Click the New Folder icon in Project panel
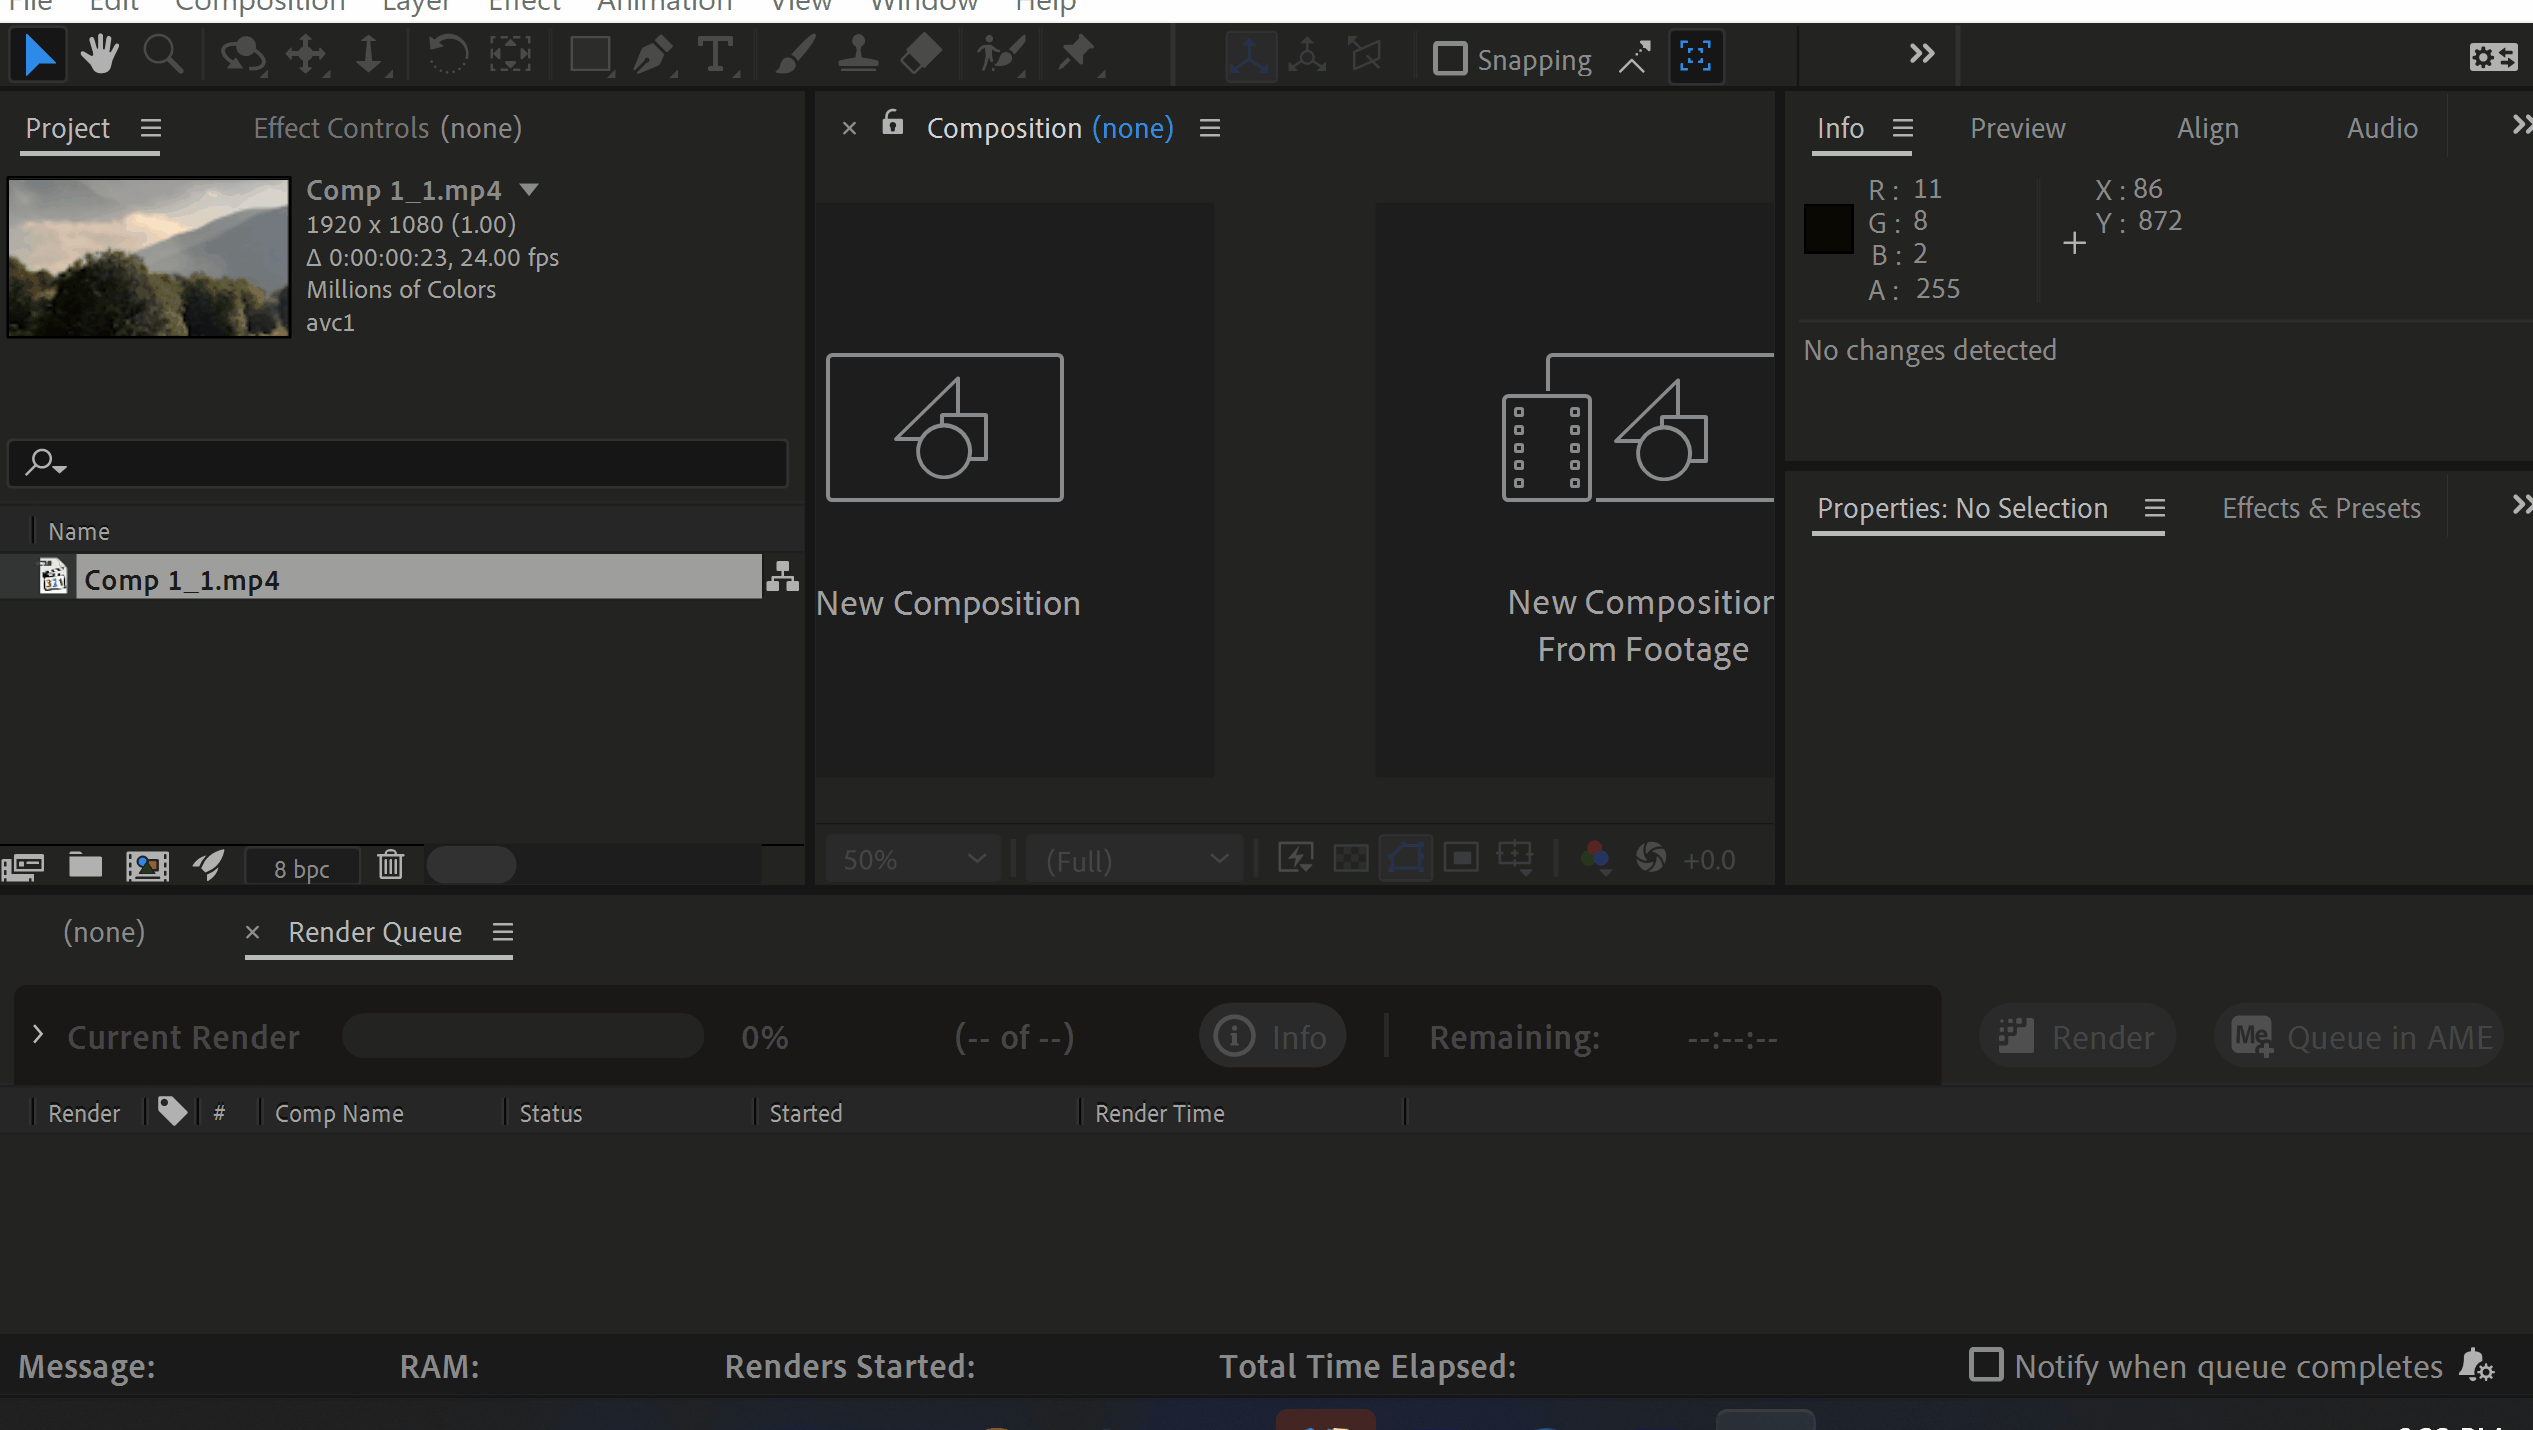This screenshot has height=1430, width=2533. 85,865
